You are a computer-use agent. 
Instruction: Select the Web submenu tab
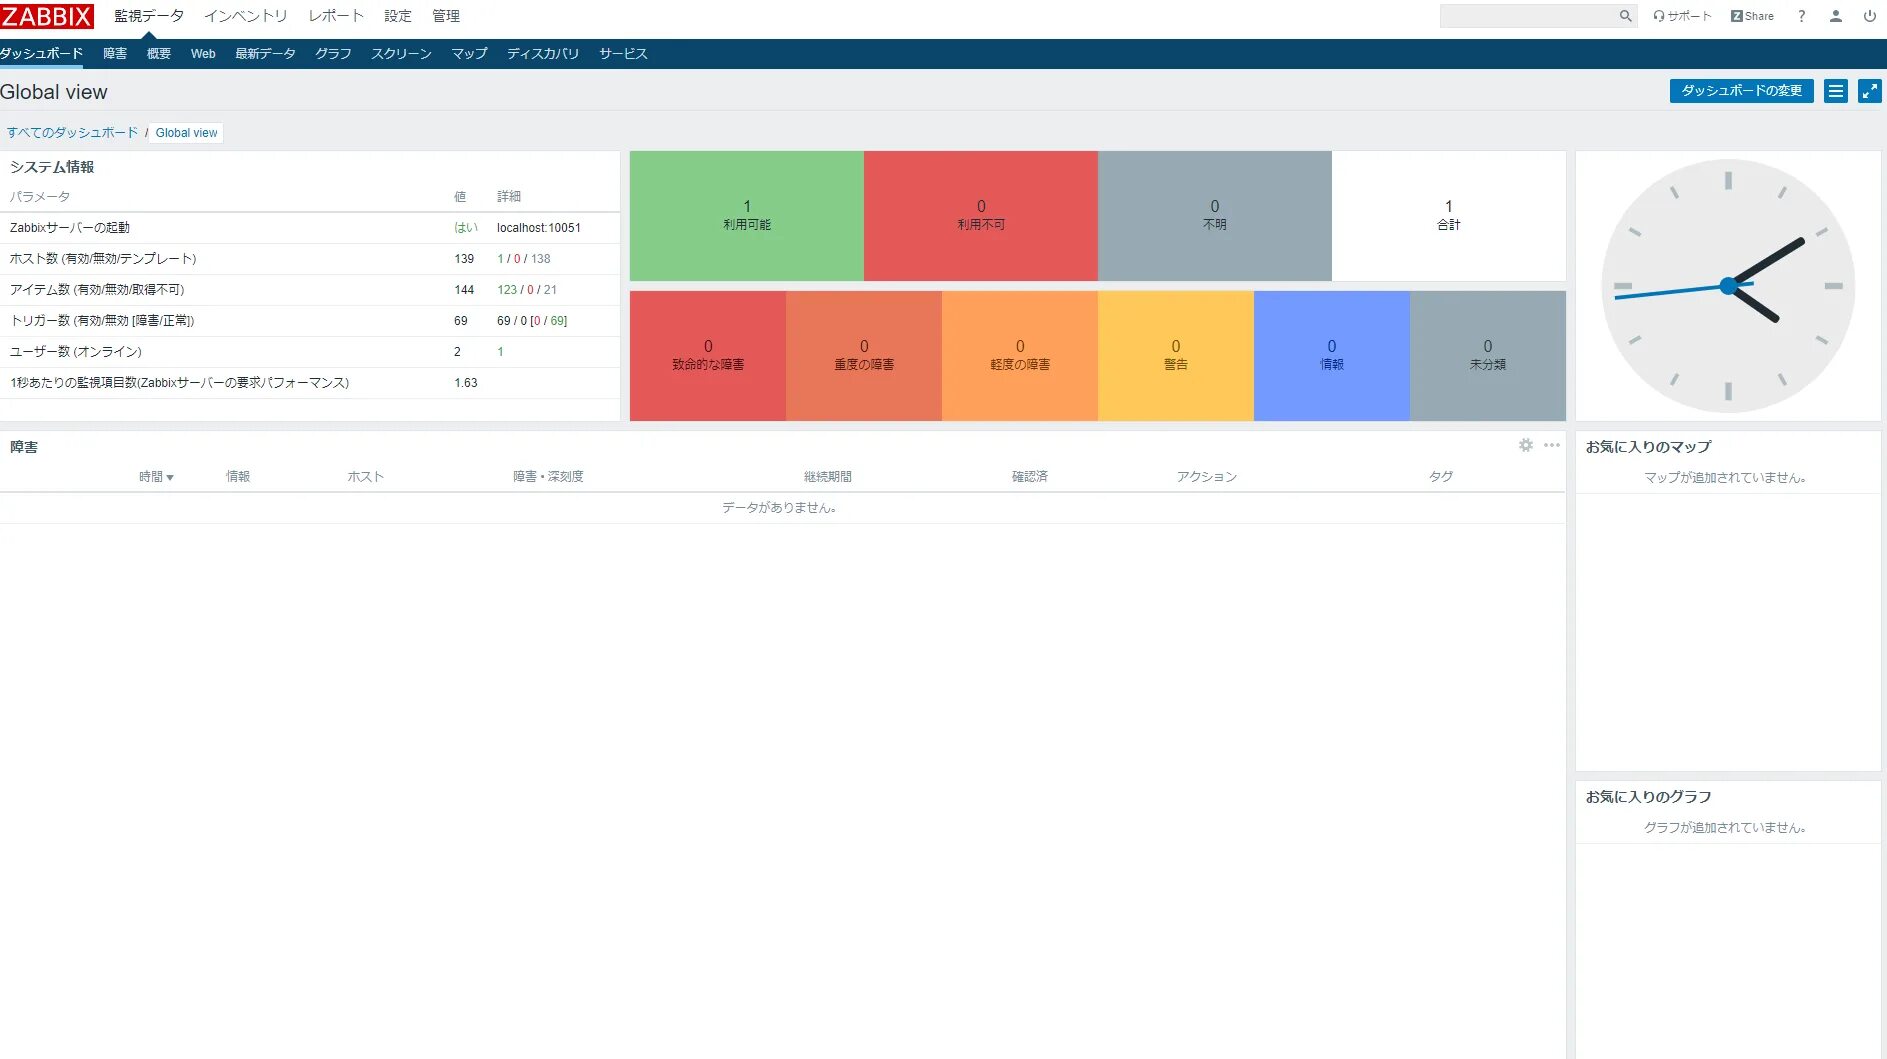coord(203,54)
